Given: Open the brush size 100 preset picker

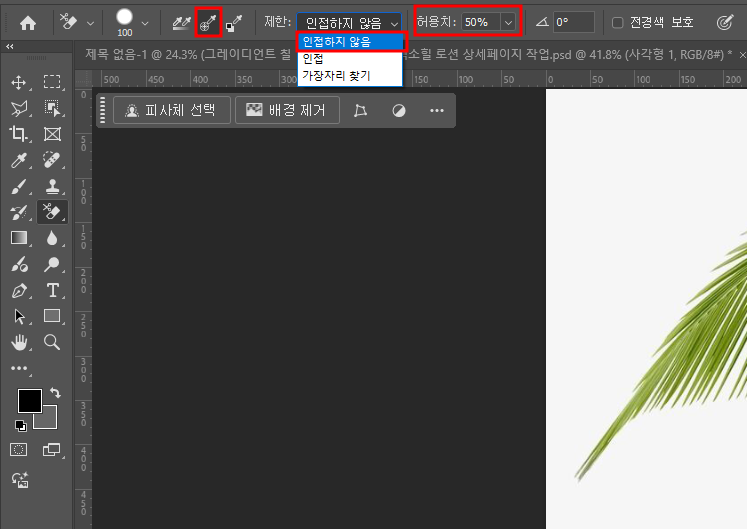Looking at the screenshot, I should [145, 23].
